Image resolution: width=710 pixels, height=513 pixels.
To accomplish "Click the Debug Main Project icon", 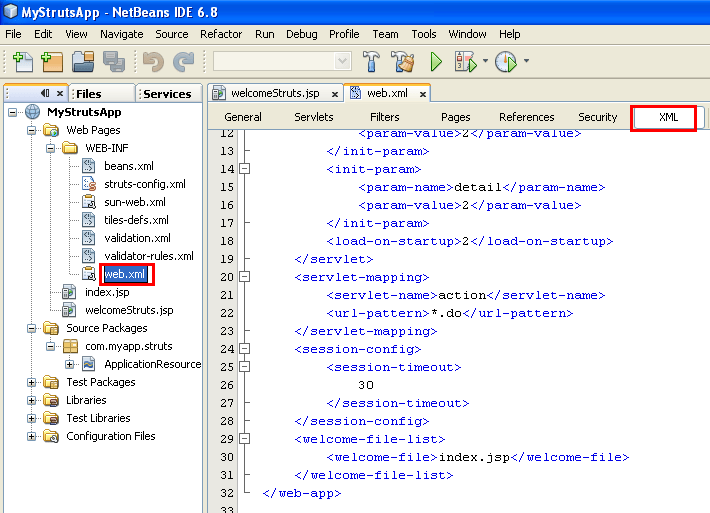I will click(465, 62).
